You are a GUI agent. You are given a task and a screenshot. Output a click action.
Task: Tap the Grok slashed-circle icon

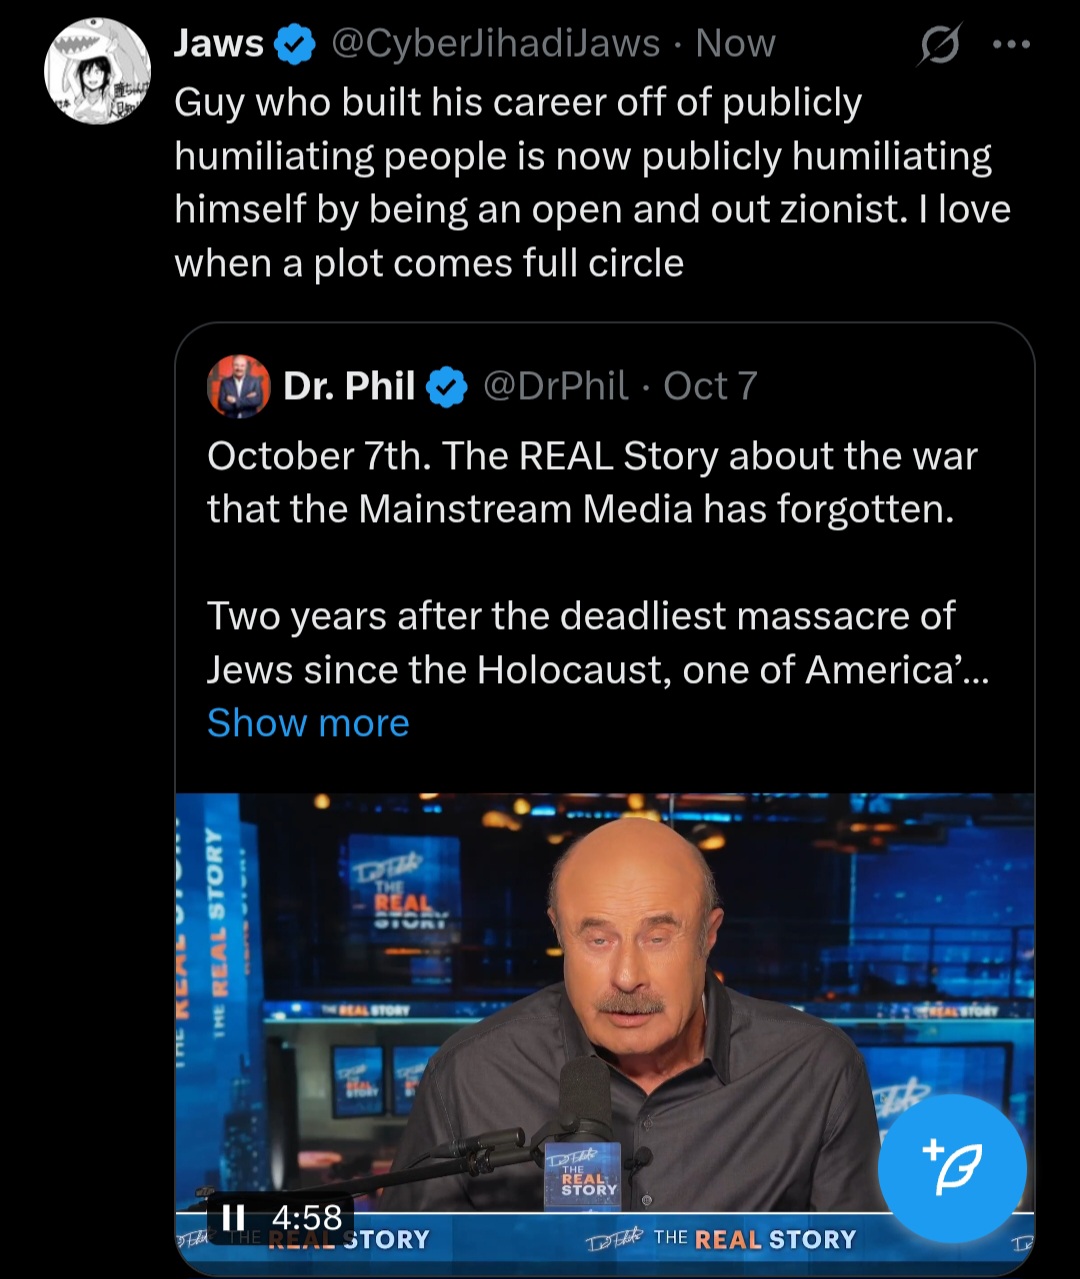(x=939, y=45)
